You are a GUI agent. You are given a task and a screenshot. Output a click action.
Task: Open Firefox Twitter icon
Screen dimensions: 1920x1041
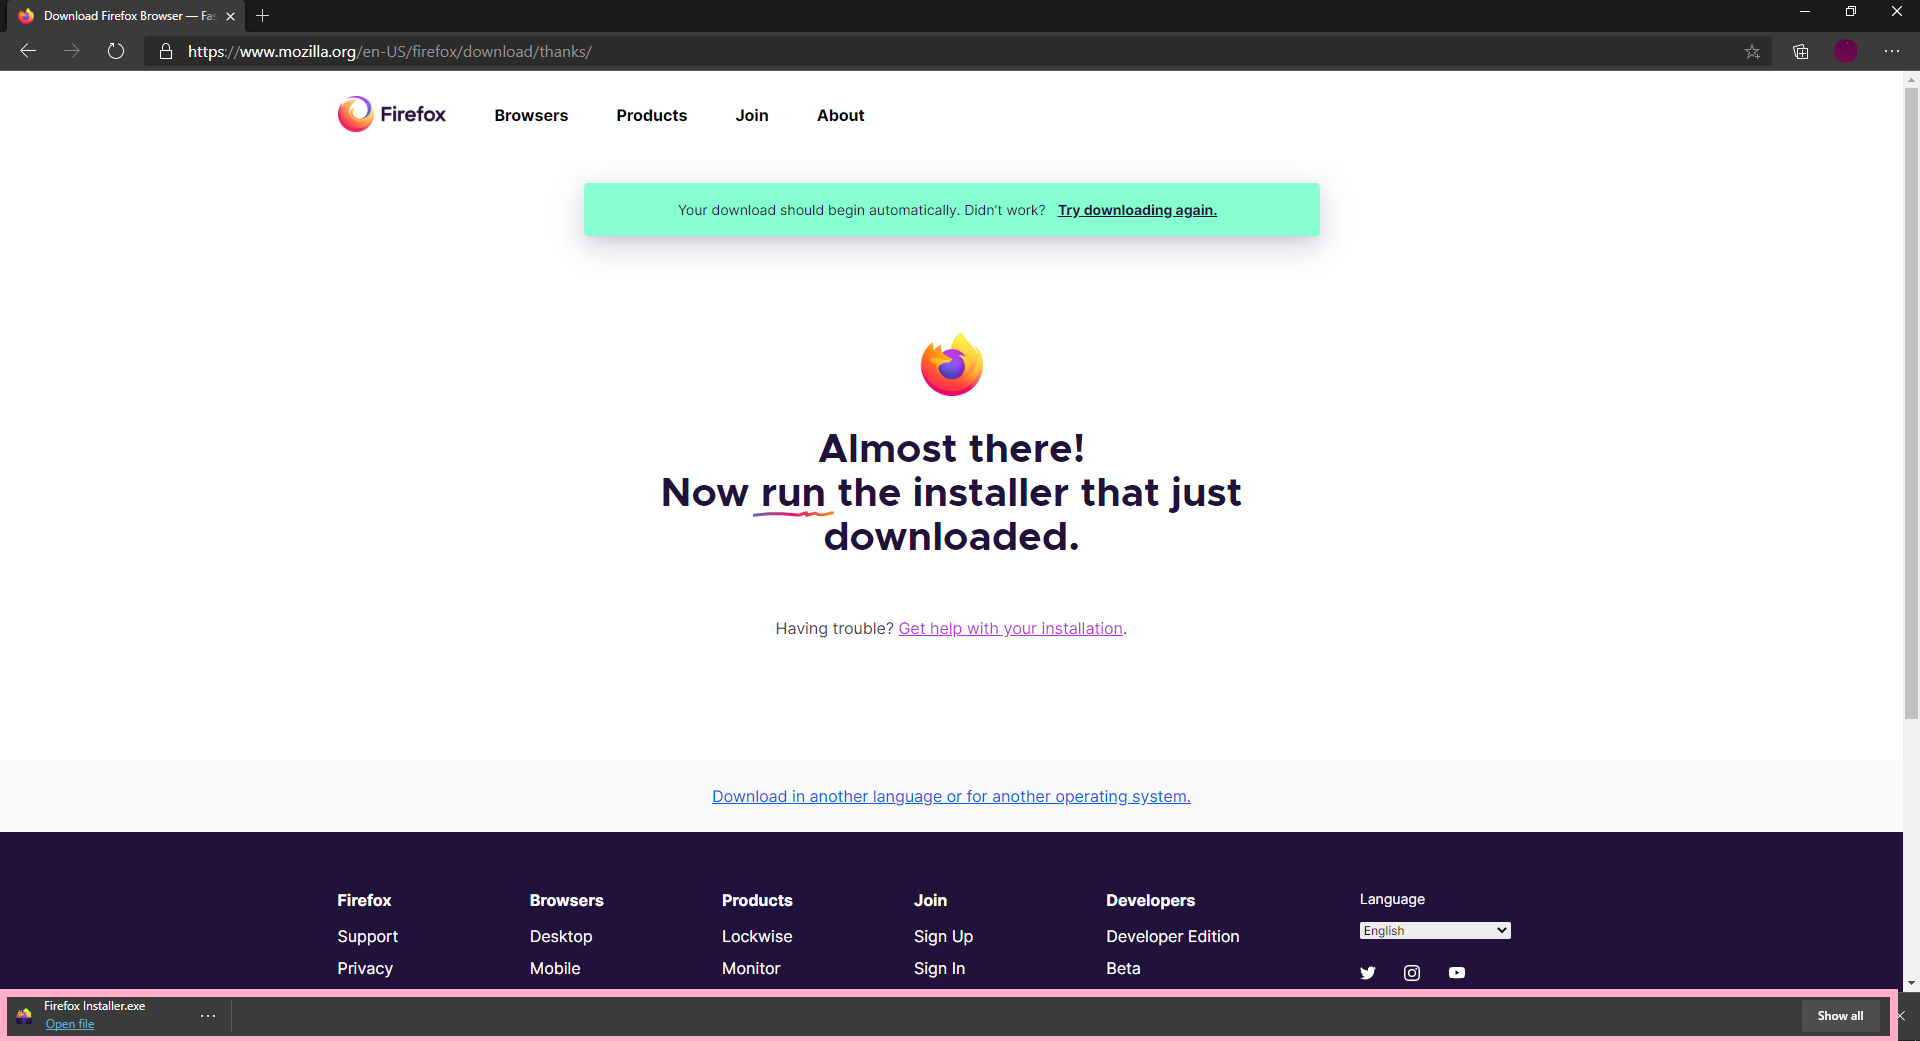point(1368,973)
